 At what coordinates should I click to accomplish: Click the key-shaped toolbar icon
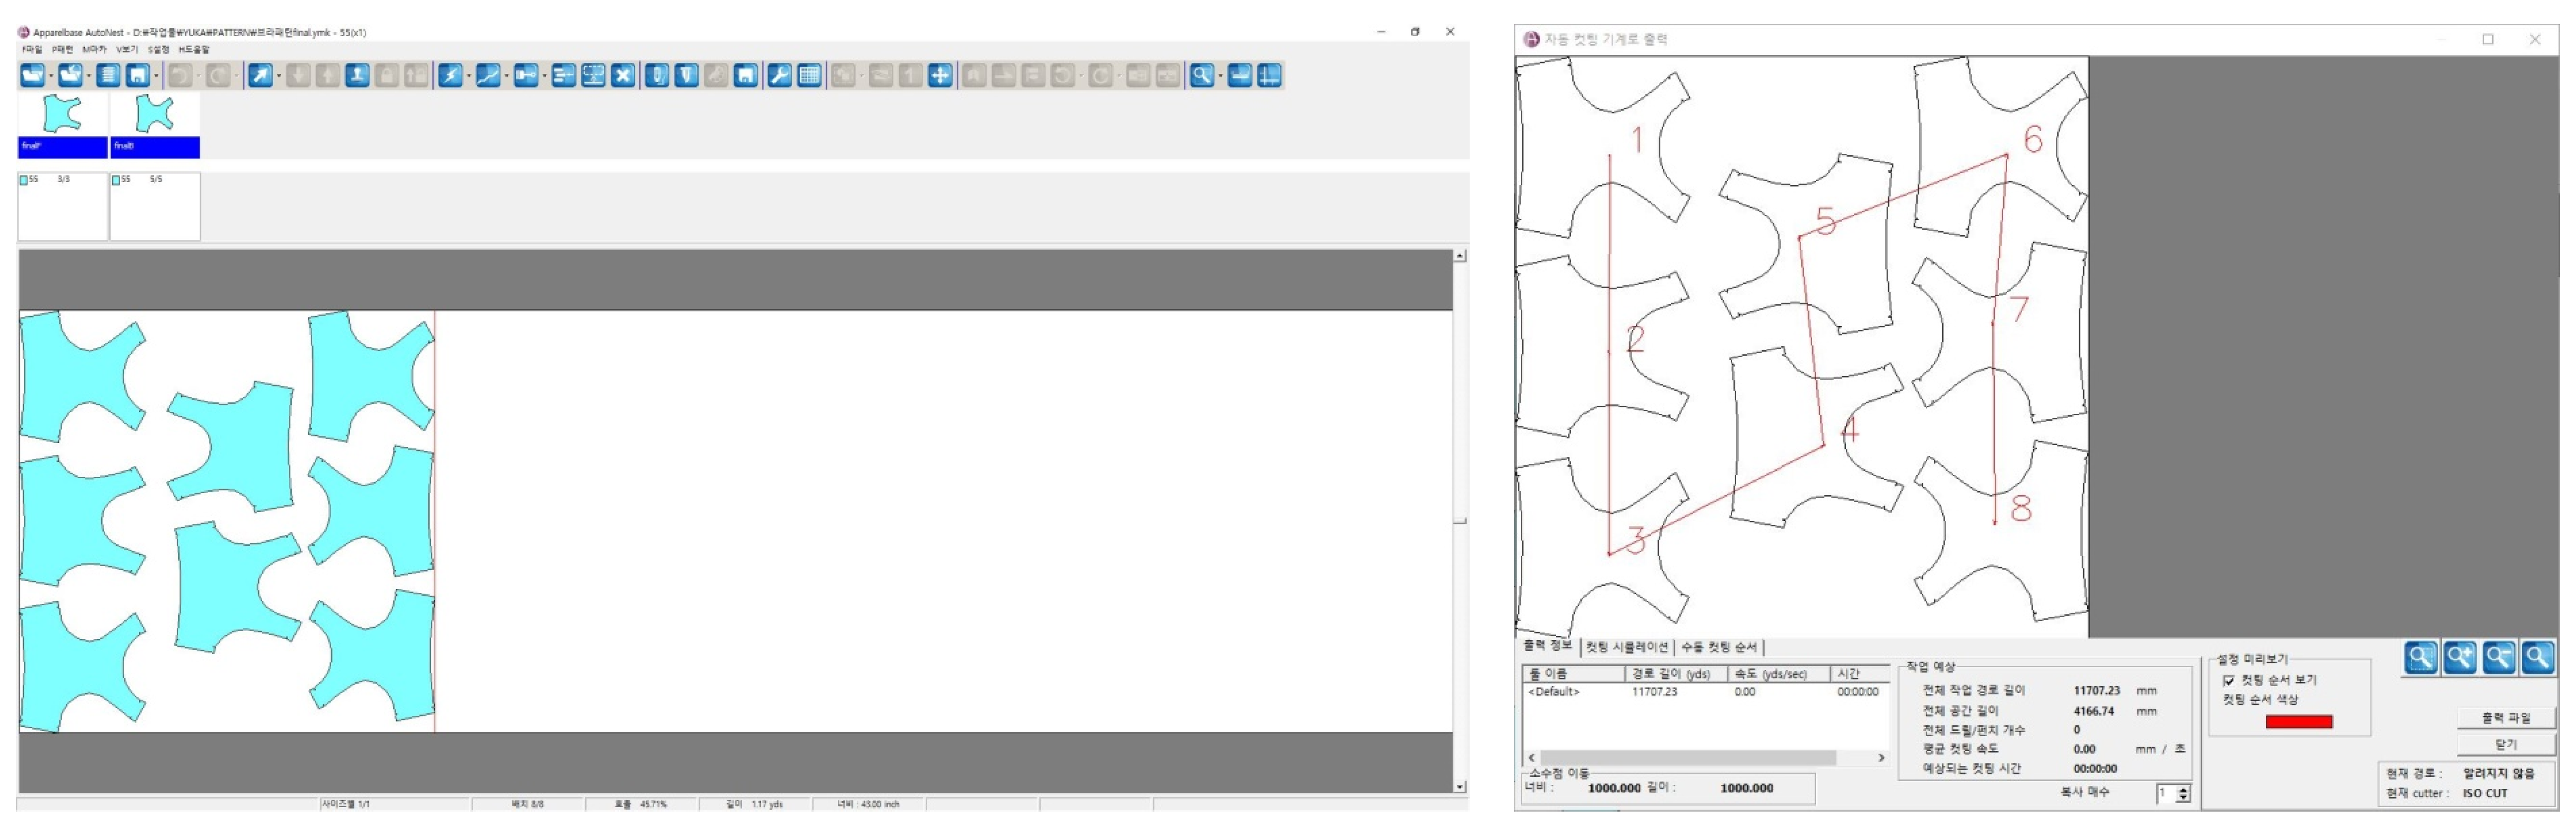(525, 75)
